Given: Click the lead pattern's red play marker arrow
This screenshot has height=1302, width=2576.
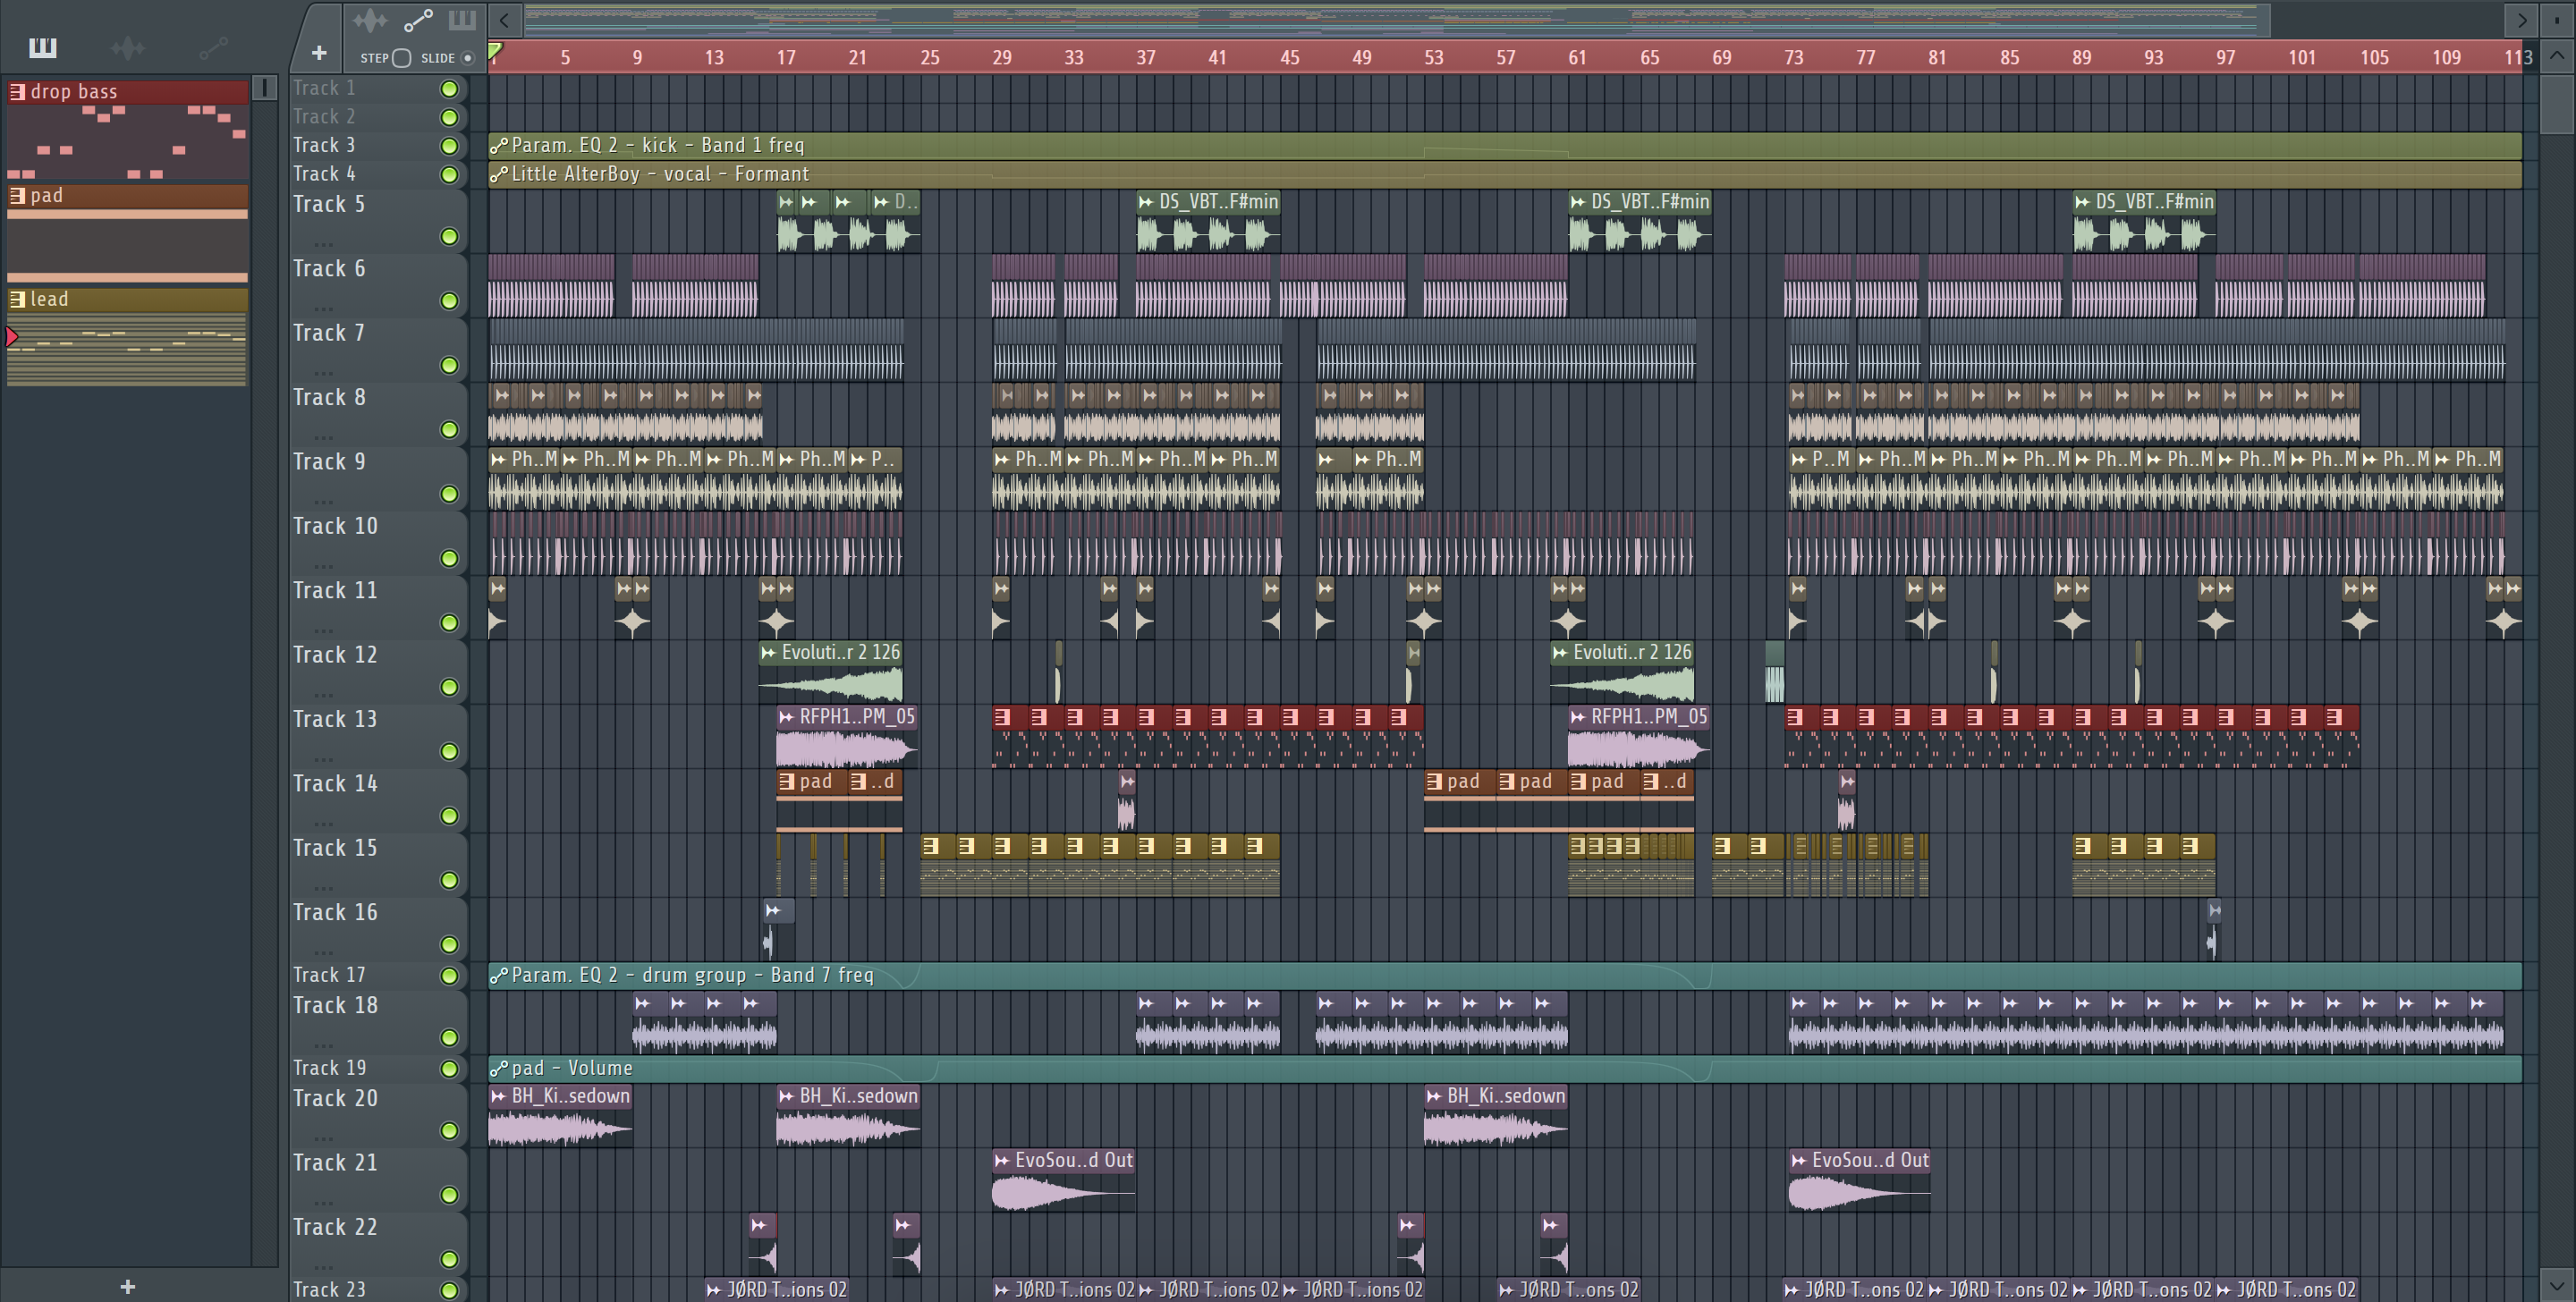Looking at the screenshot, I should 12,337.
